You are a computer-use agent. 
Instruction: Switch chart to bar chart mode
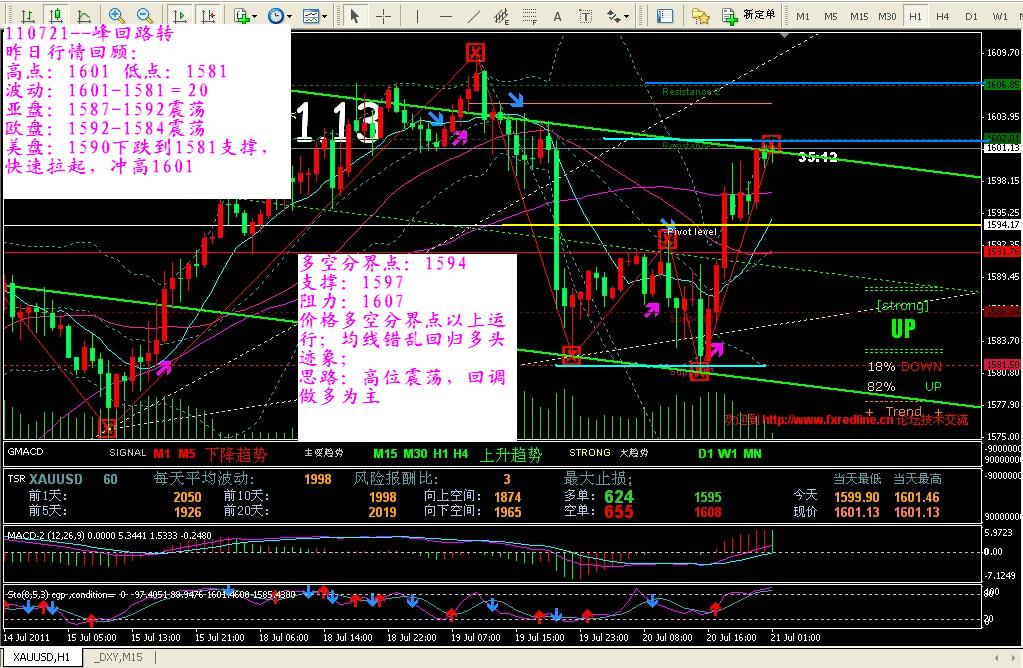tap(27, 16)
